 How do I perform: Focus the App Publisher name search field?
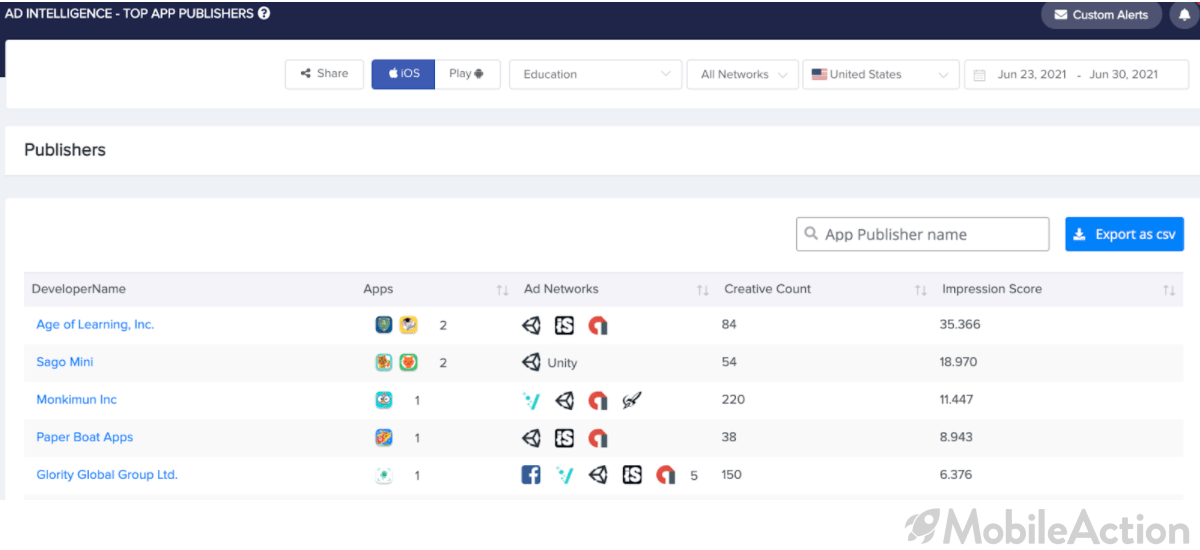tap(923, 234)
